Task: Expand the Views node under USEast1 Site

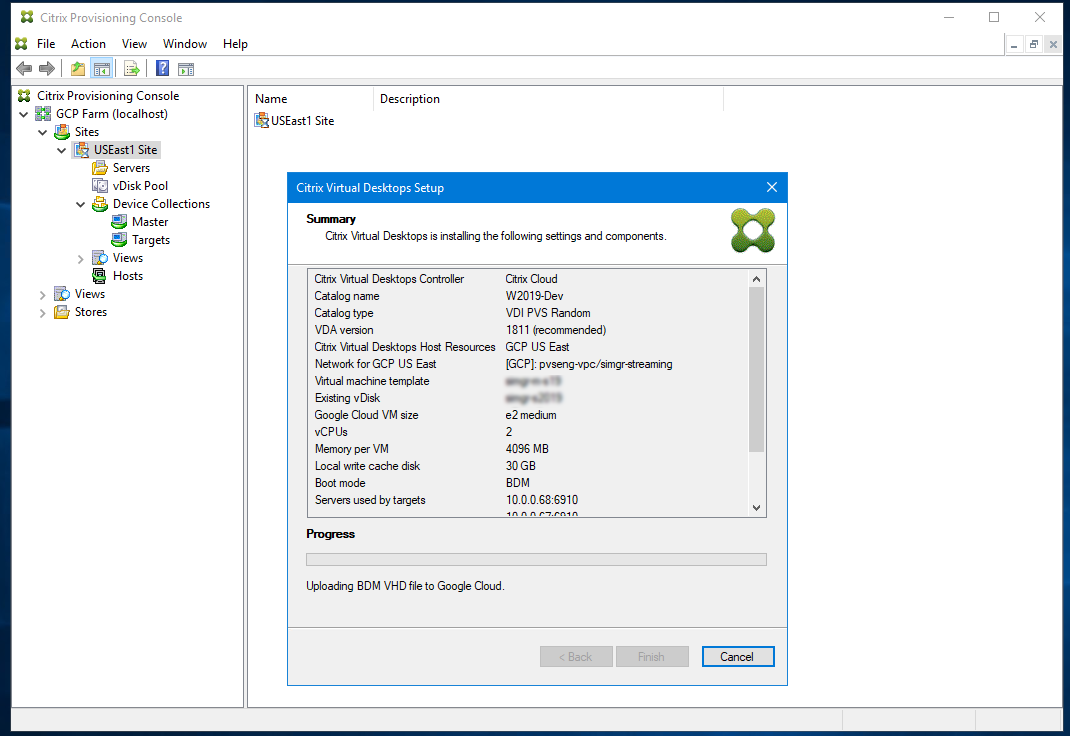Action: 81,257
